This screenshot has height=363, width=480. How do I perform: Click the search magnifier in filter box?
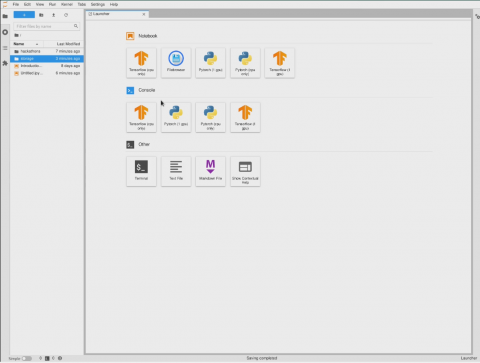click(76, 26)
